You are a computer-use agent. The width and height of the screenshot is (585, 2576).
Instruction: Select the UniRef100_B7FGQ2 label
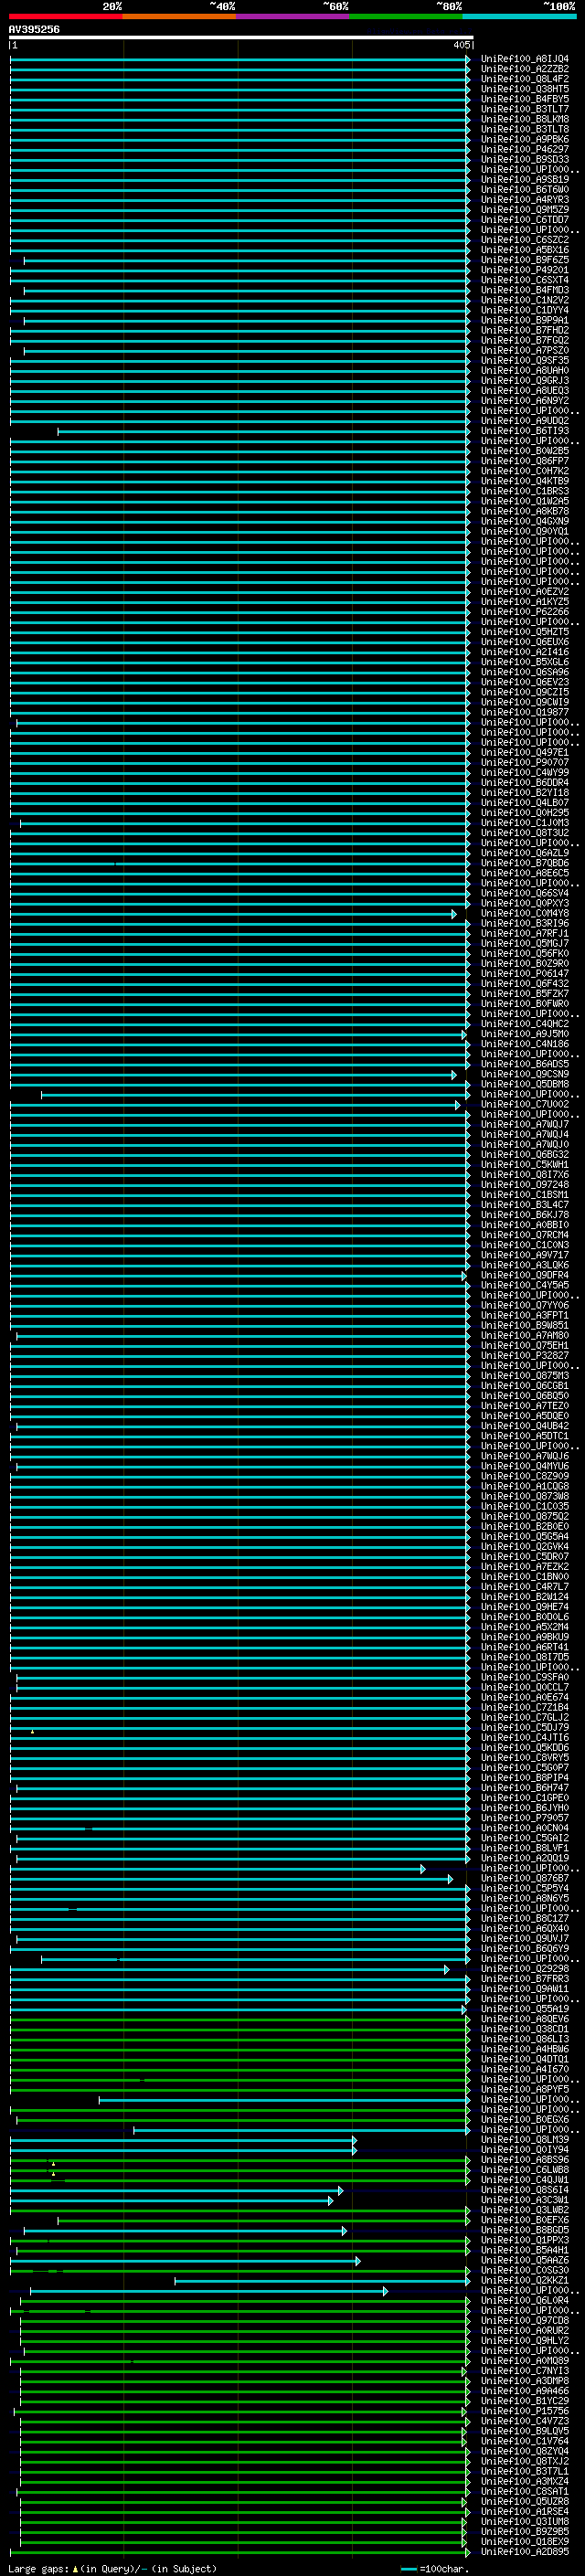click(x=525, y=340)
